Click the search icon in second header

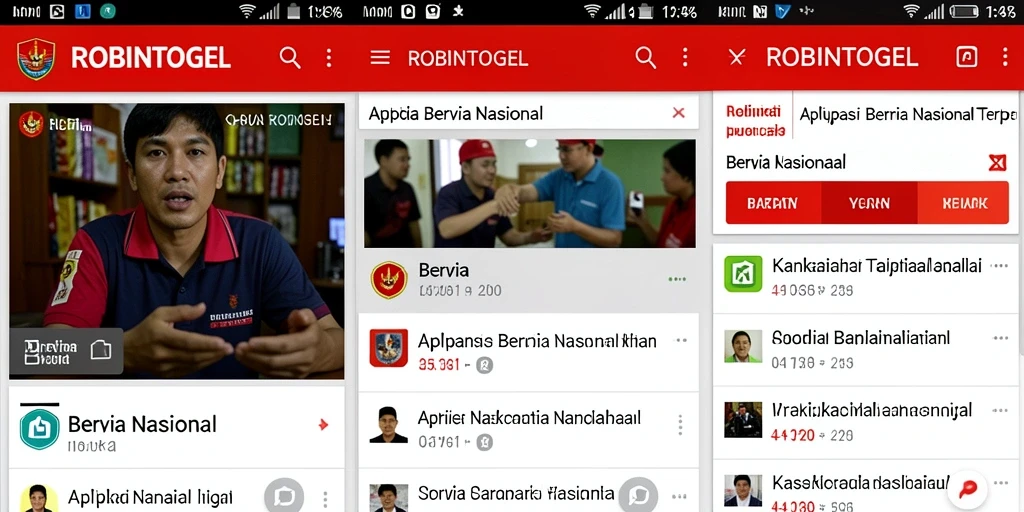pyautogui.click(x=645, y=58)
